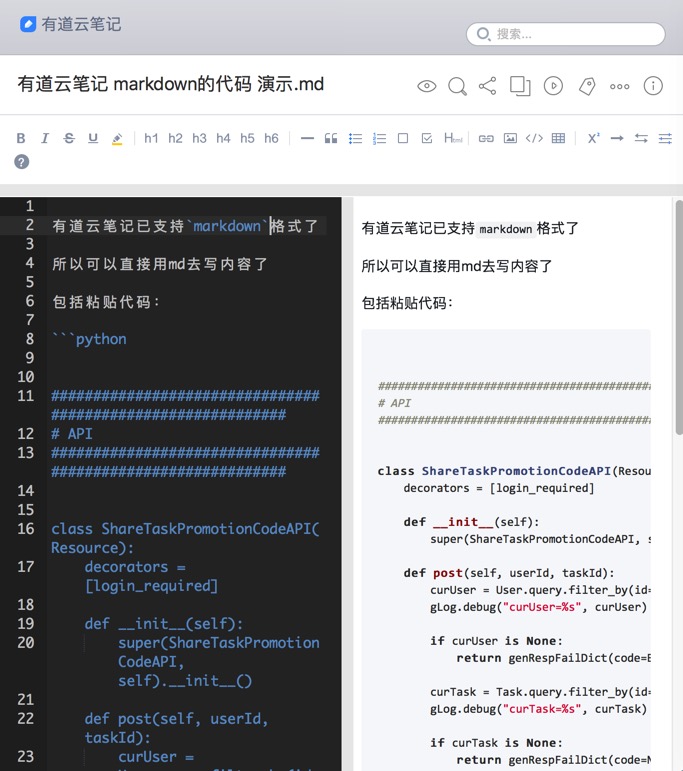Insert a checked task box

[427, 138]
